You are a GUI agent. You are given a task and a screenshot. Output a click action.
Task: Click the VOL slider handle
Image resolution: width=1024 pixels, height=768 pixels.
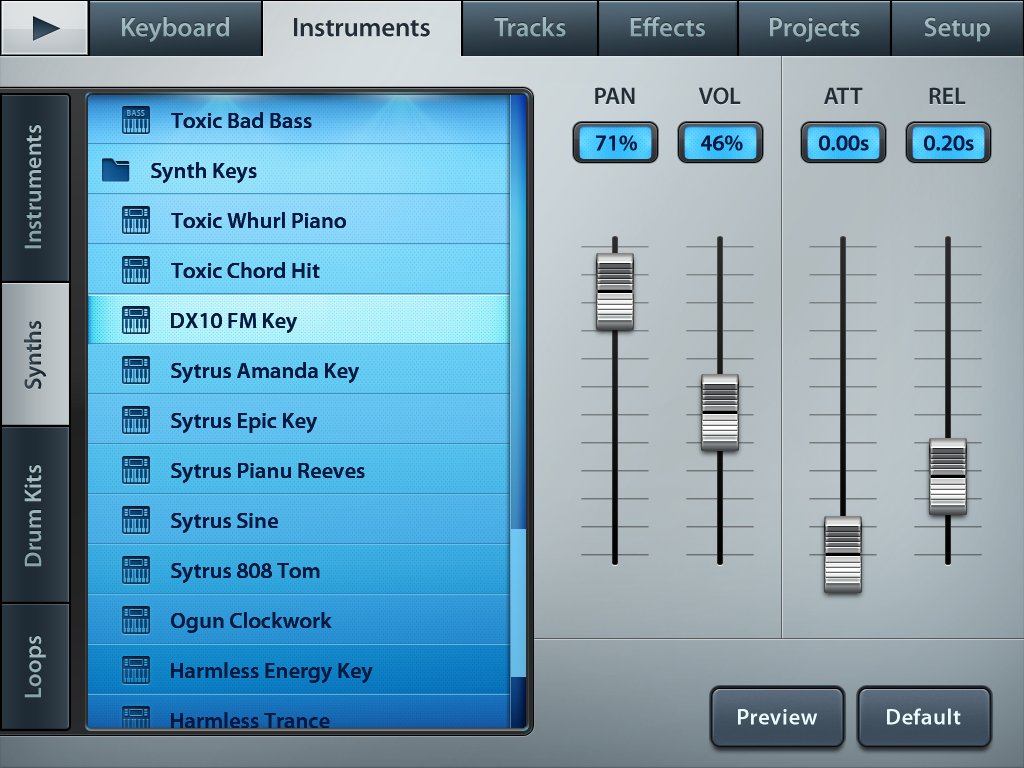720,413
